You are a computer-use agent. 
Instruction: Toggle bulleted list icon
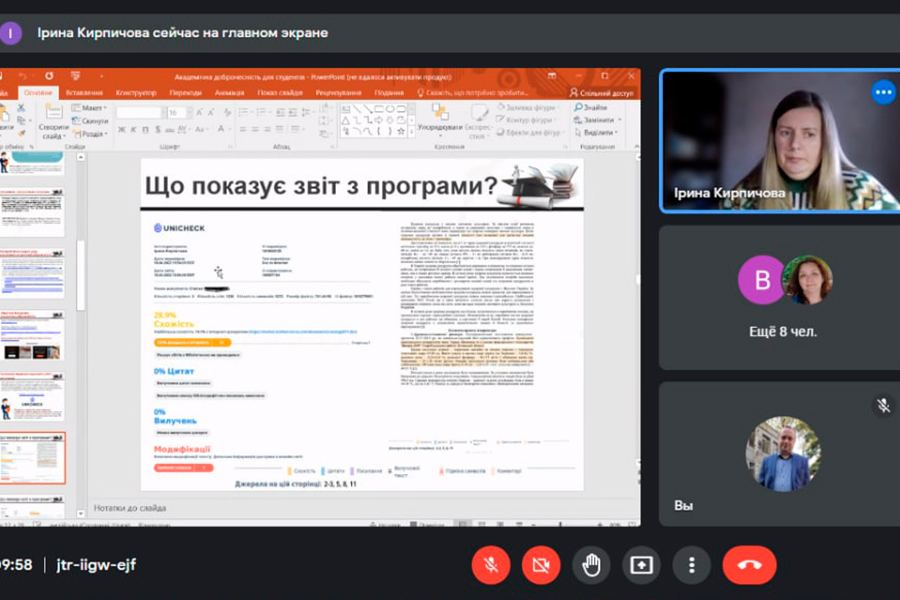pos(244,112)
